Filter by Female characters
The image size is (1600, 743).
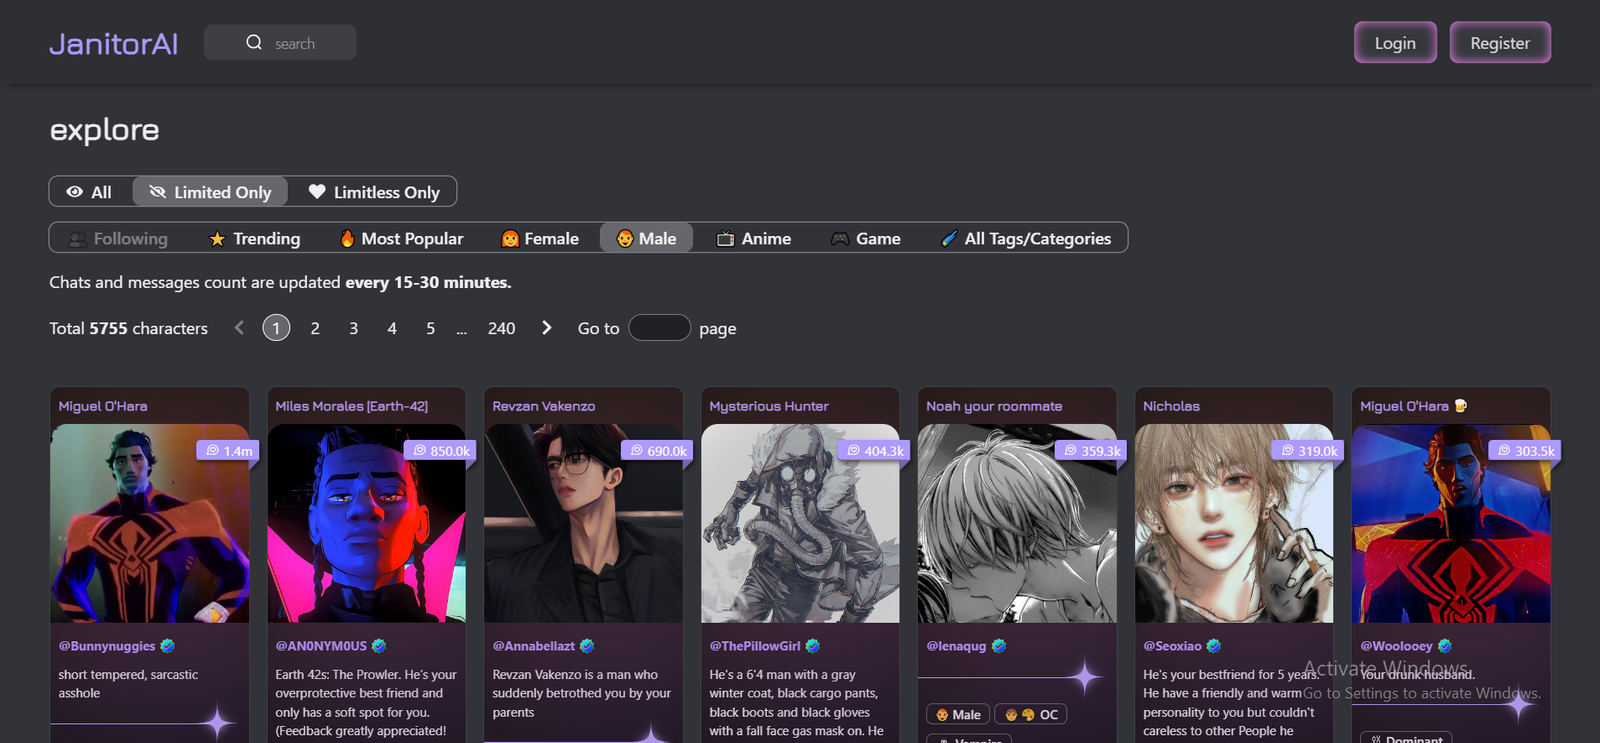tap(540, 239)
